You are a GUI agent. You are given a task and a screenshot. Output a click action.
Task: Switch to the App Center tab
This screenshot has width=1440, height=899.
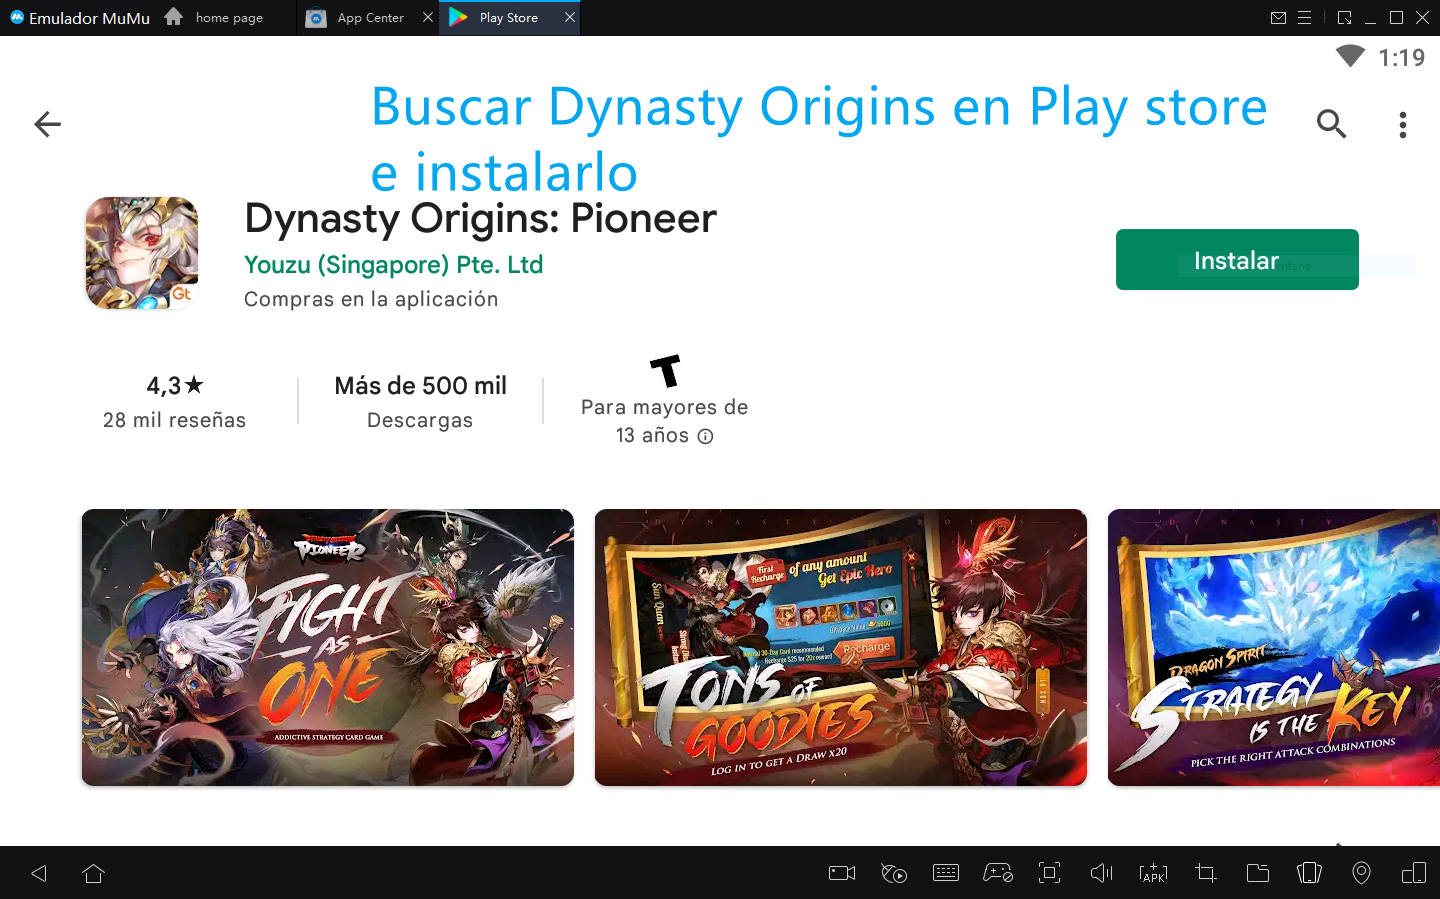point(370,18)
